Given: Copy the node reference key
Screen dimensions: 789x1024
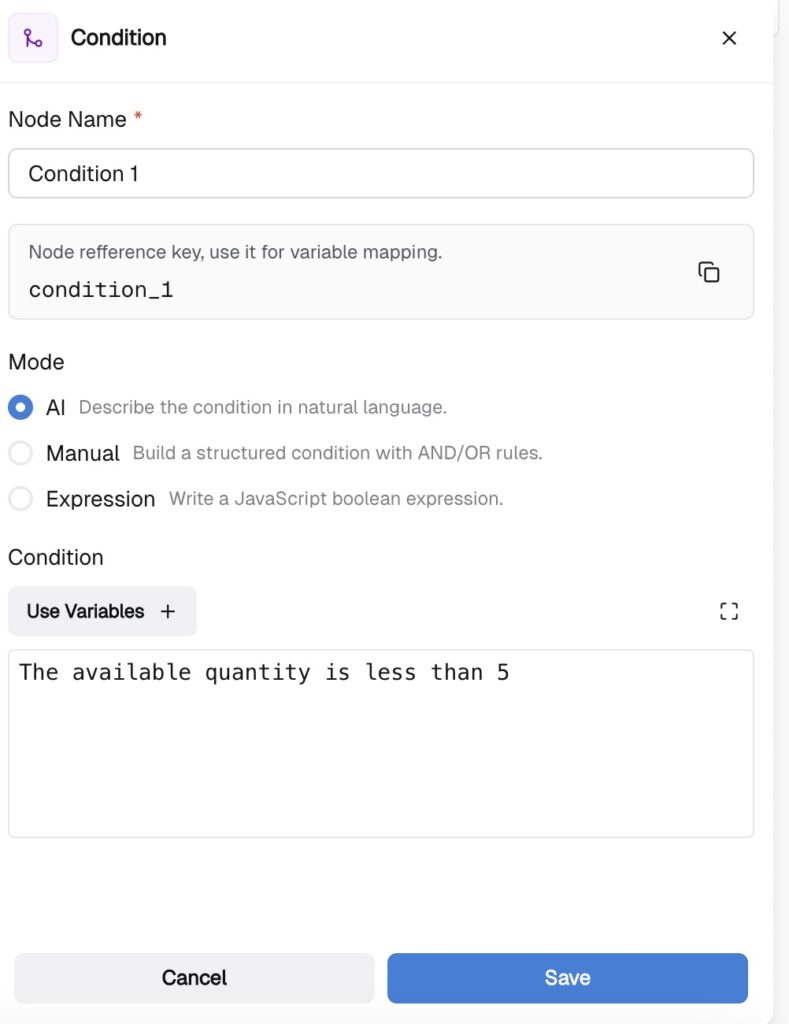Looking at the screenshot, I should 709,272.
